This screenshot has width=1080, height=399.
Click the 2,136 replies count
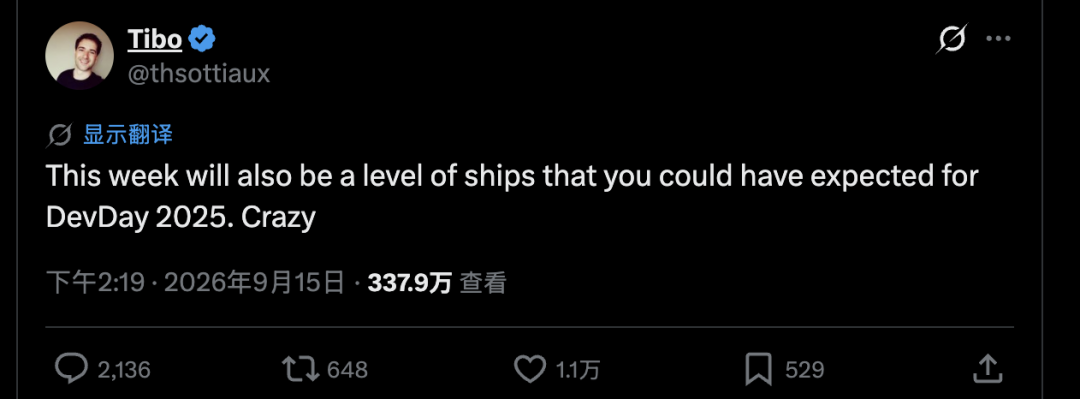[x=124, y=370]
